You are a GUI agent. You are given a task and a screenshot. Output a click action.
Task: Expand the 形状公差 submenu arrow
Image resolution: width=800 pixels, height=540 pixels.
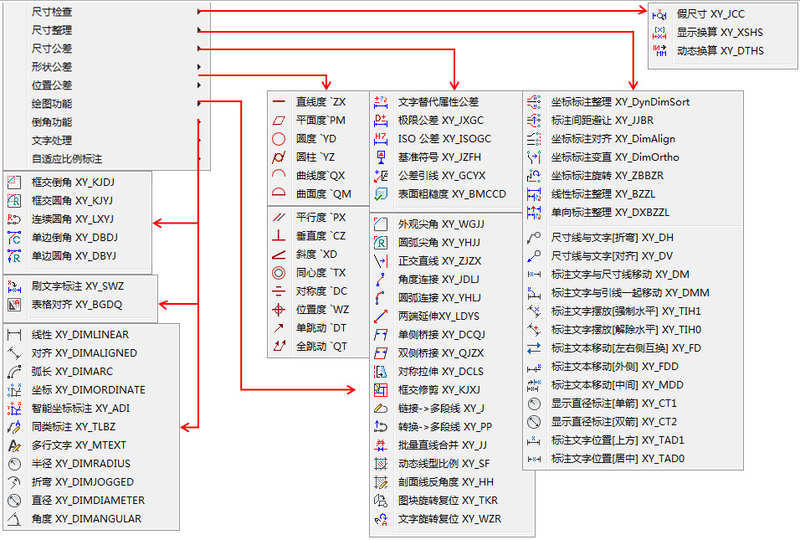[200, 67]
